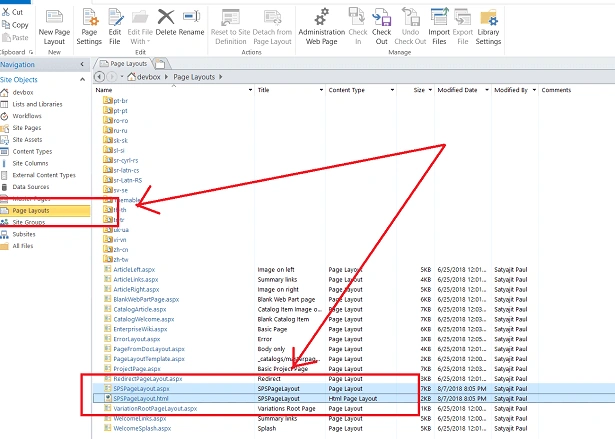This screenshot has width=615, height=439.
Task: Collapse the Site Objects section
Action: tap(82, 80)
